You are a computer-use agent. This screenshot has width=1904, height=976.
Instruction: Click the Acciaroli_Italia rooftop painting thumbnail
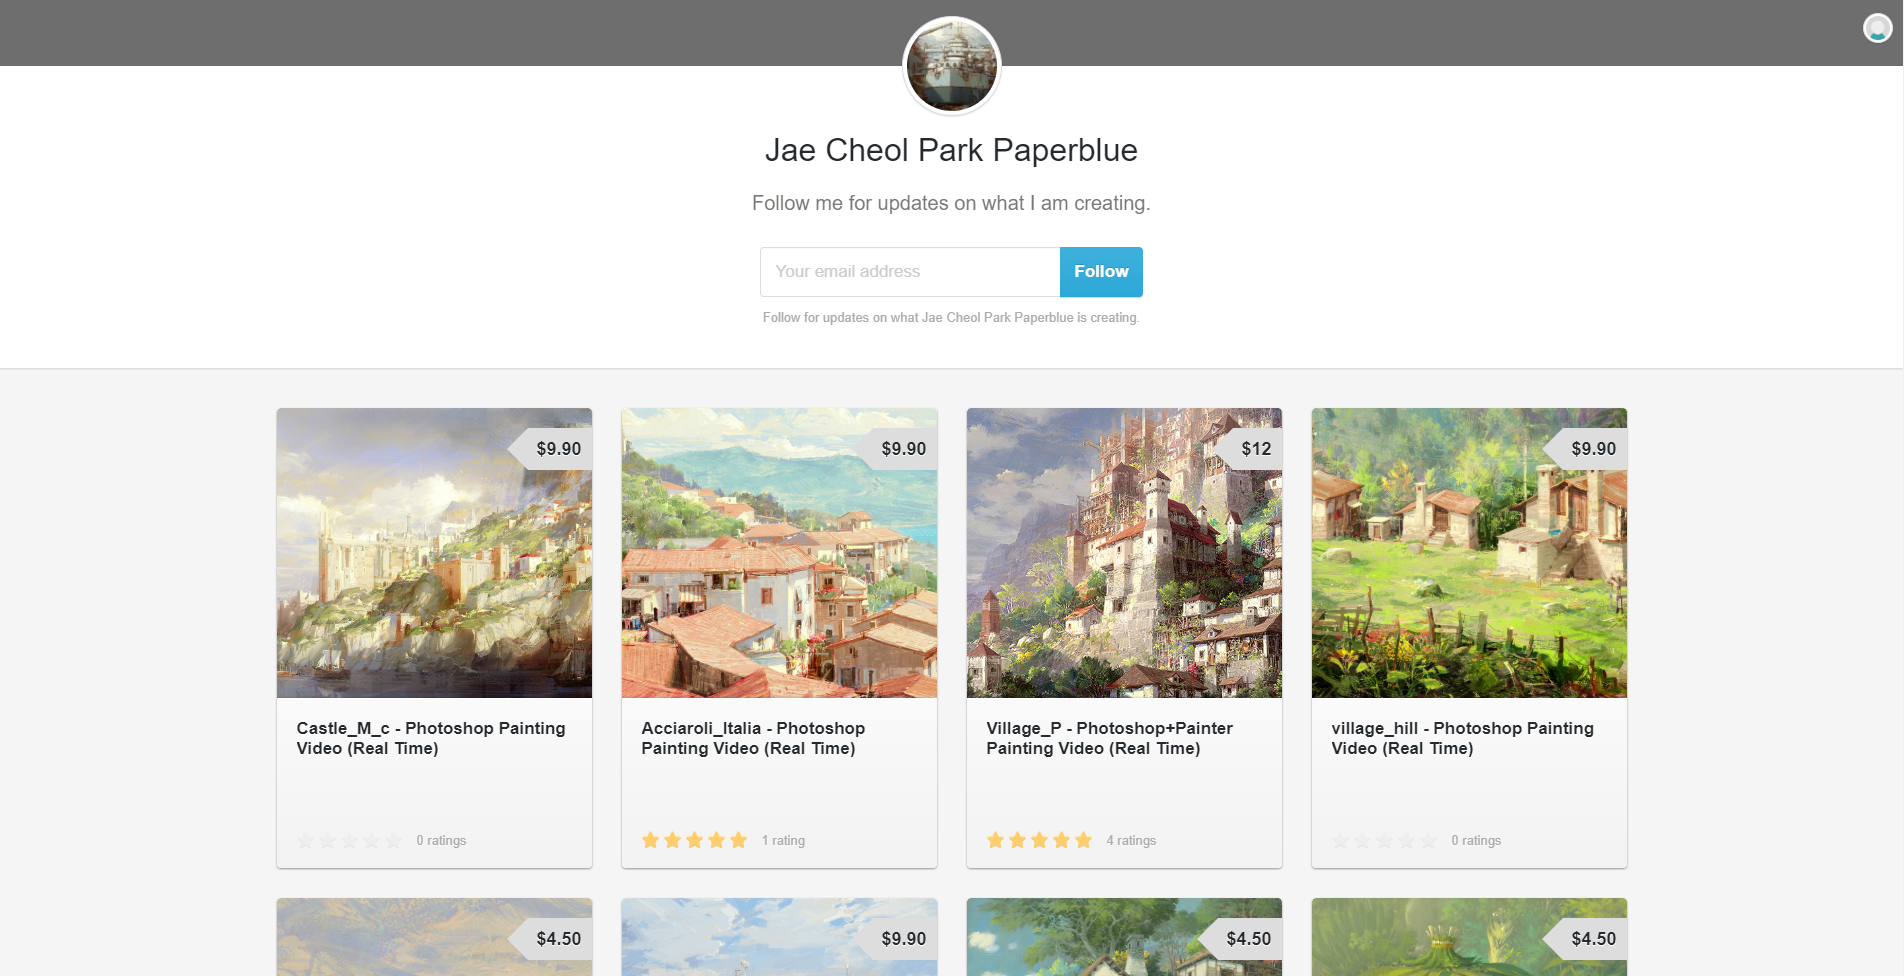click(x=779, y=553)
